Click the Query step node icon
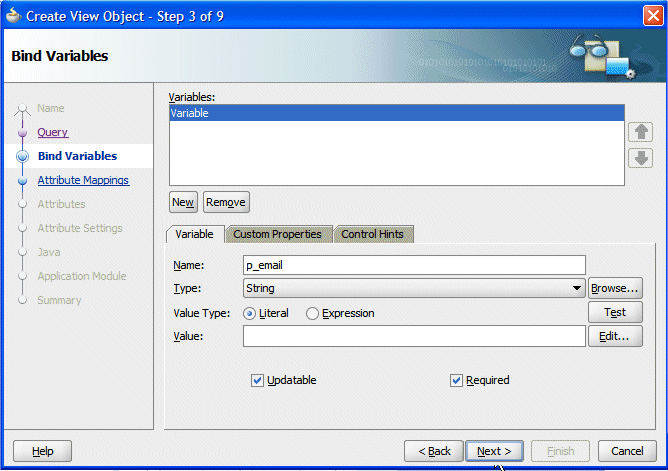This screenshot has width=668, height=471. 23,133
